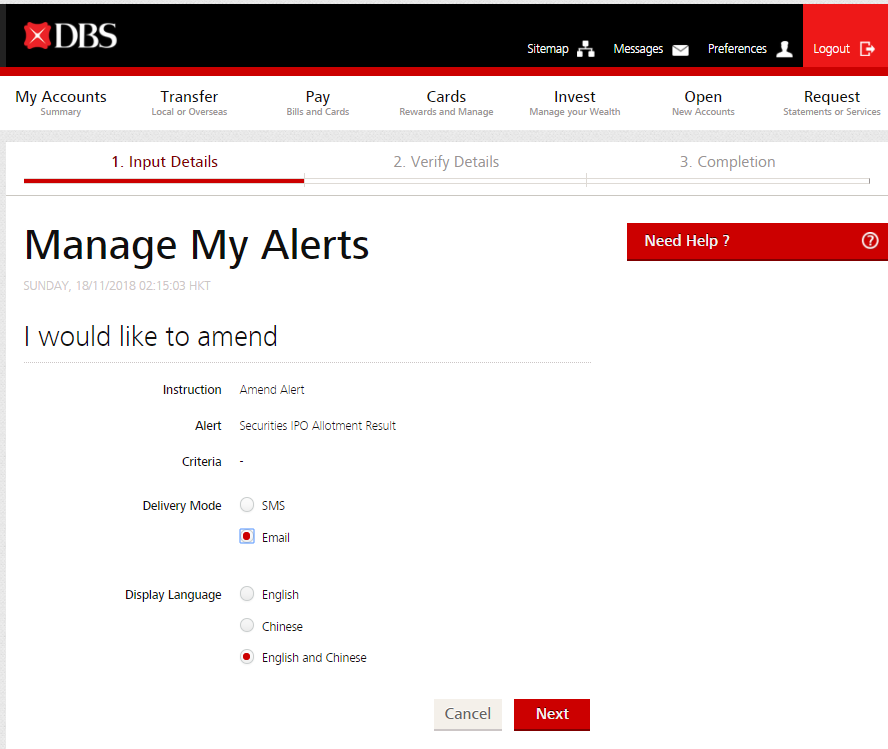This screenshot has width=888, height=749.
Task: Choose English display language
Action: coord(247,594)
